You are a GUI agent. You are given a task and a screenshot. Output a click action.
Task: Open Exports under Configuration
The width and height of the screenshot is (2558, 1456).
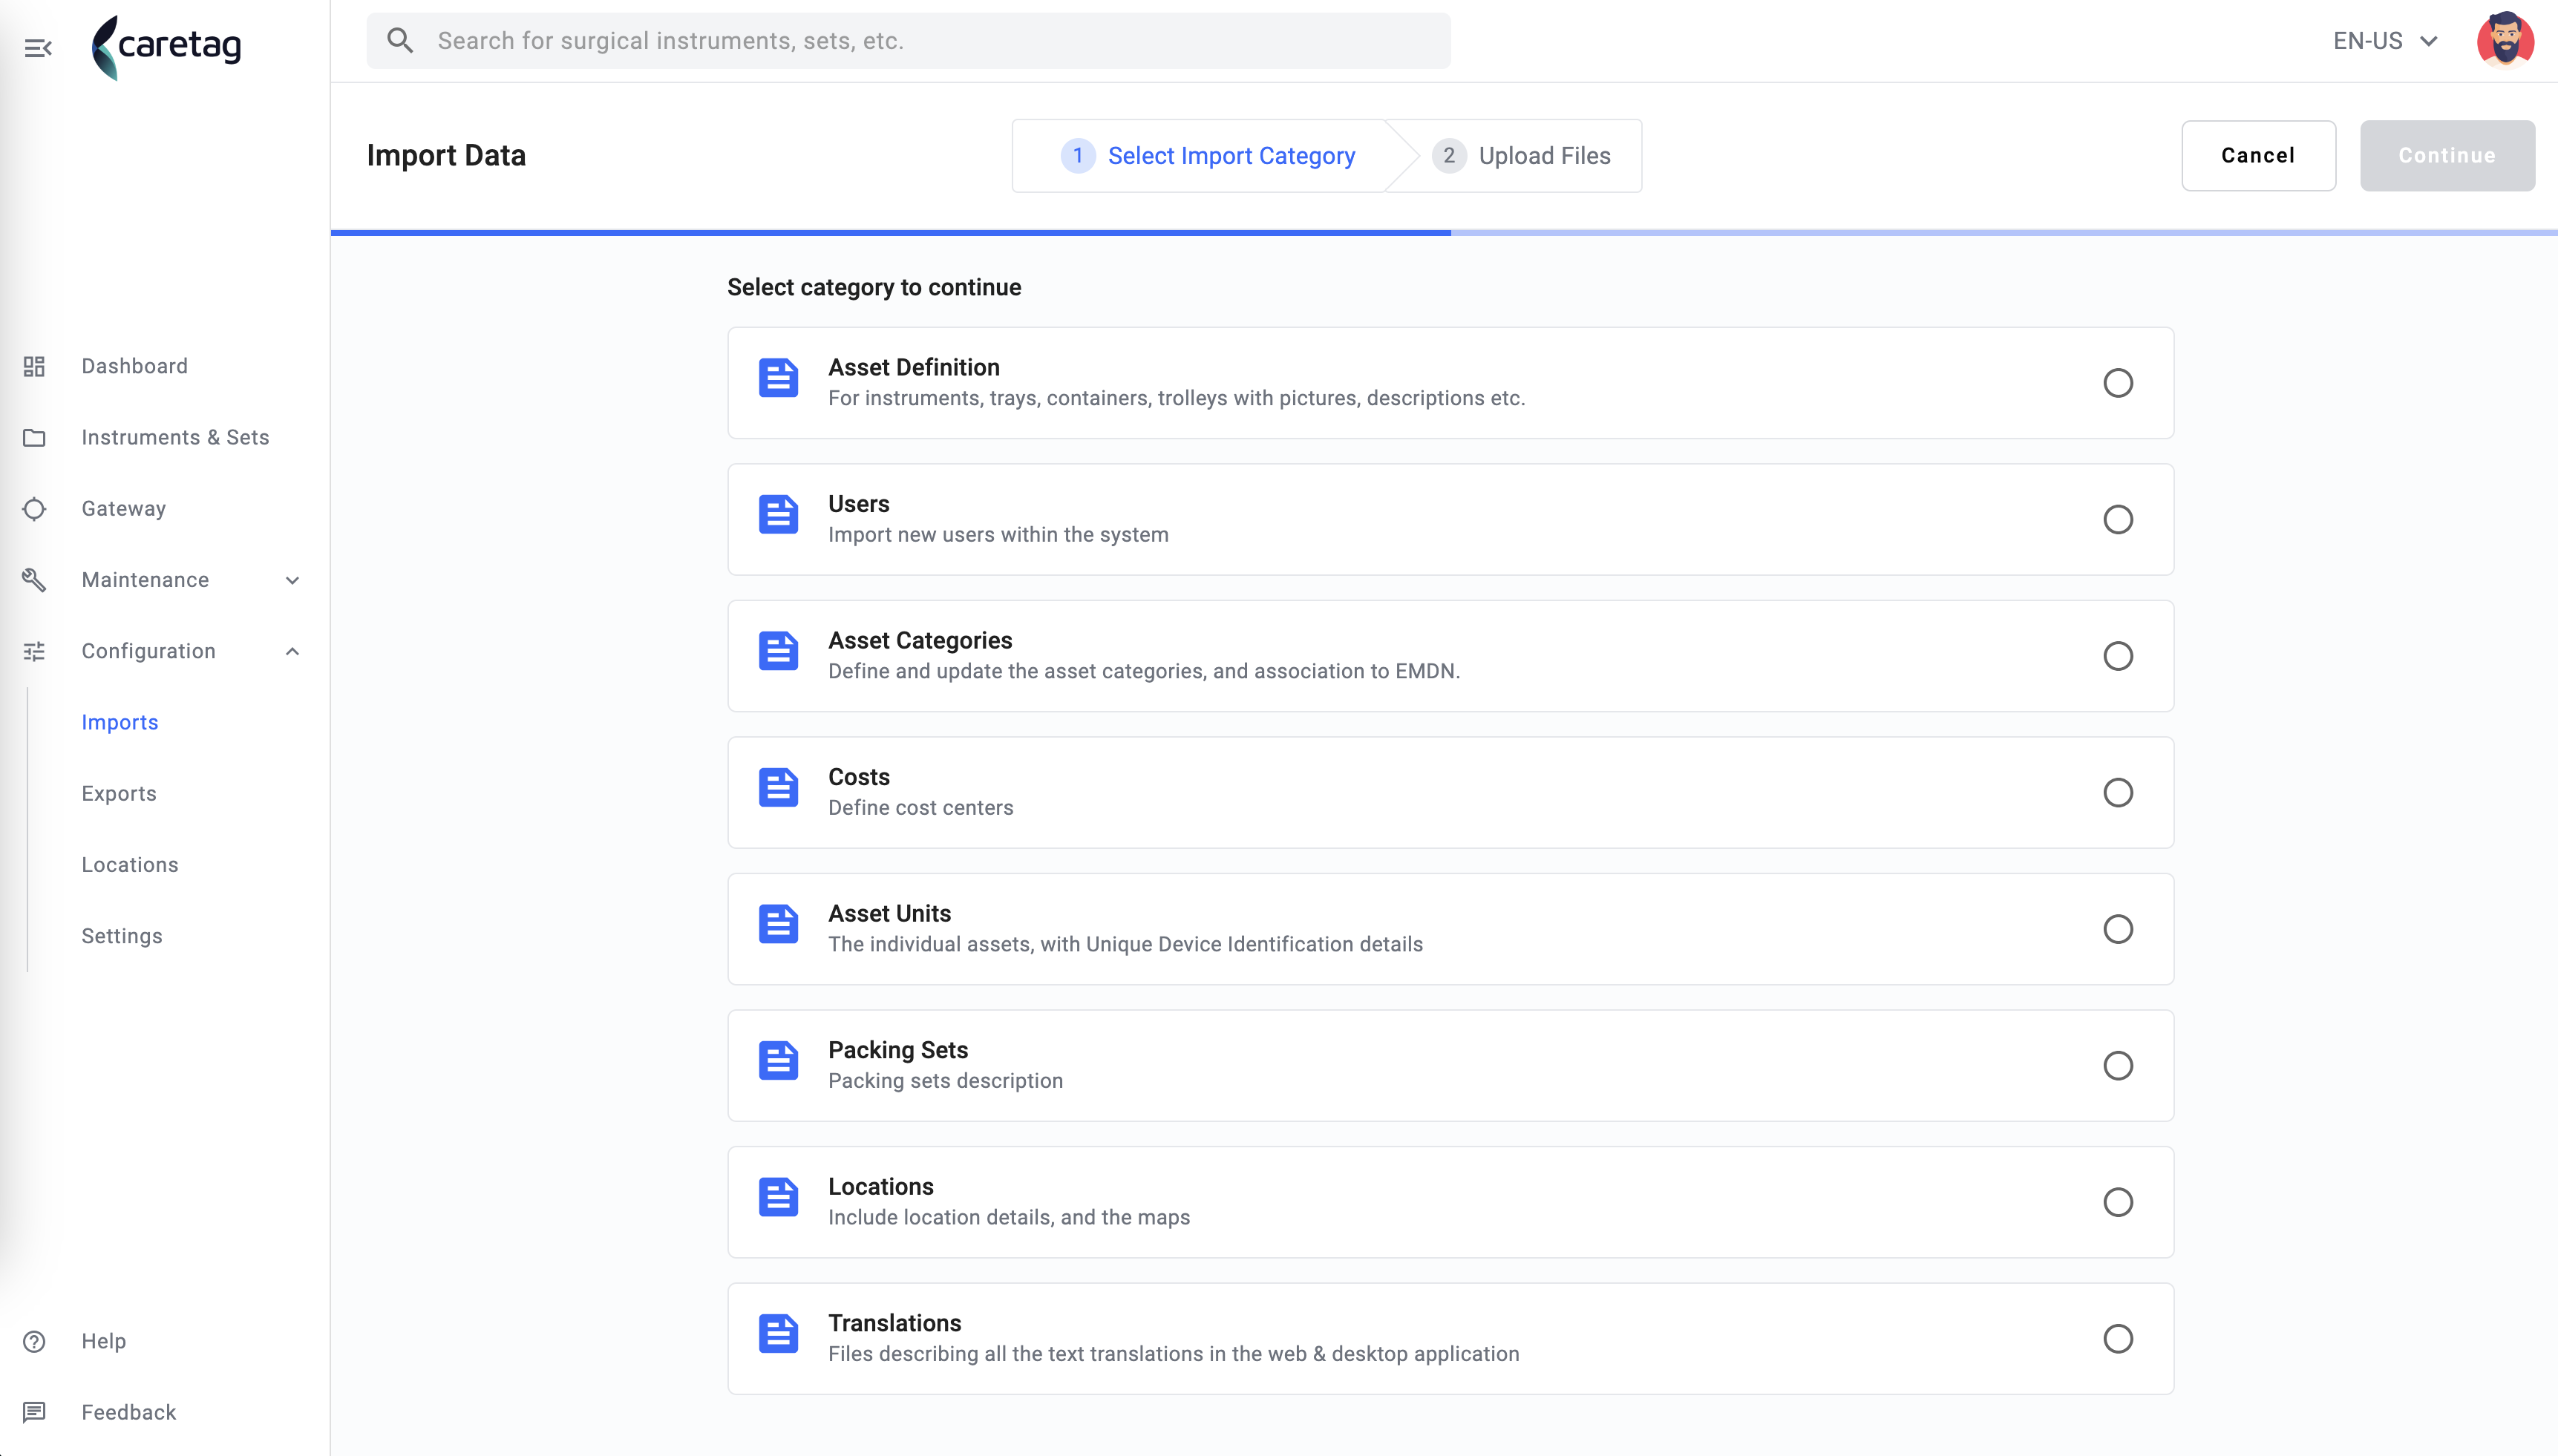pyautogui.click(x=119, y=793)
